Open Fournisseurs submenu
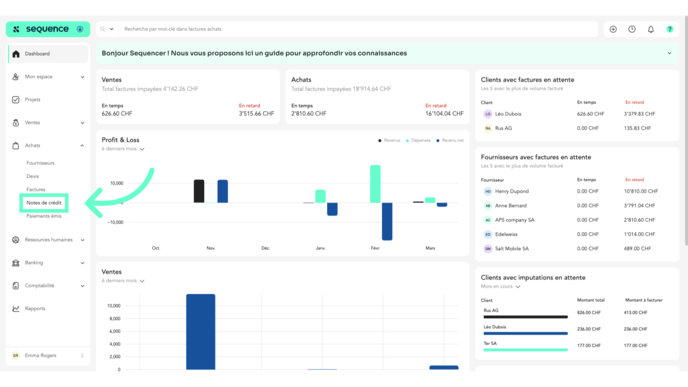688x387 pixels. [40, 163]
